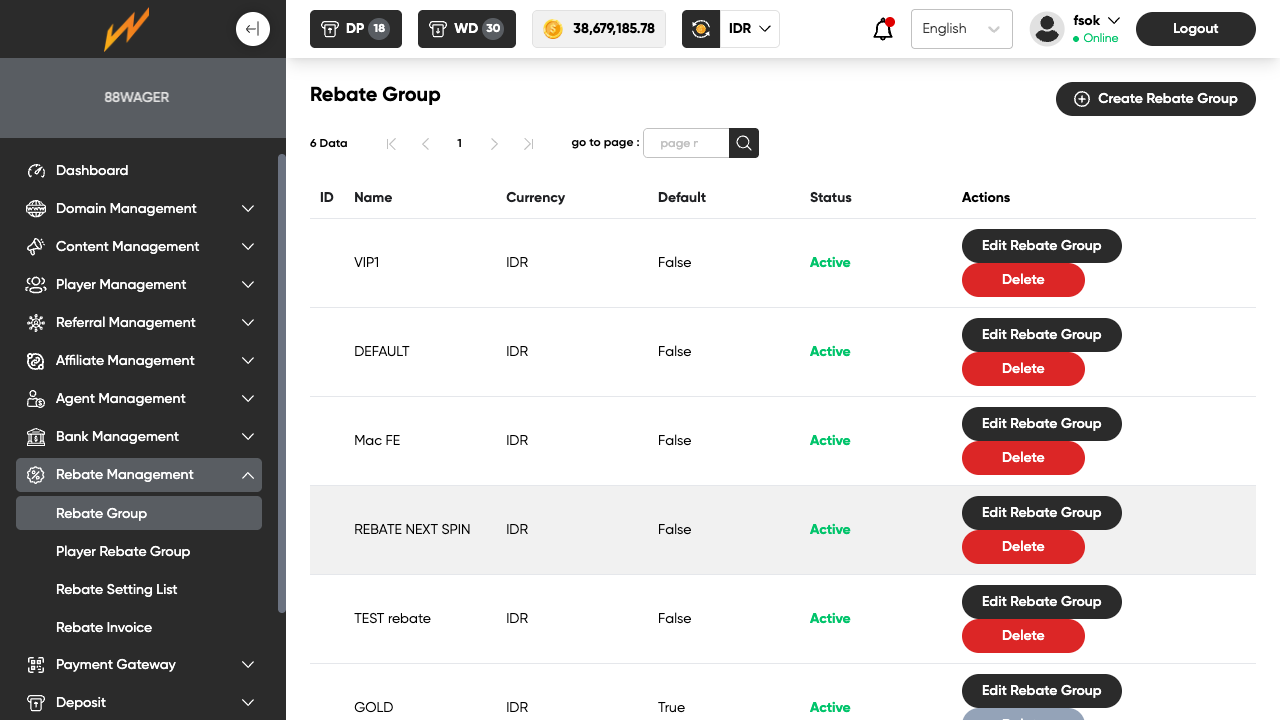Screen dimensions: 1280x720
Task: Expand Domain Management menu chevron
Action: tap(248, 209)
